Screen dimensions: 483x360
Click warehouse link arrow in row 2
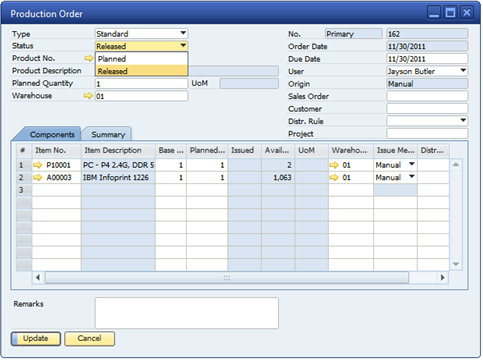pyautogui.click(x=334, y=177)
